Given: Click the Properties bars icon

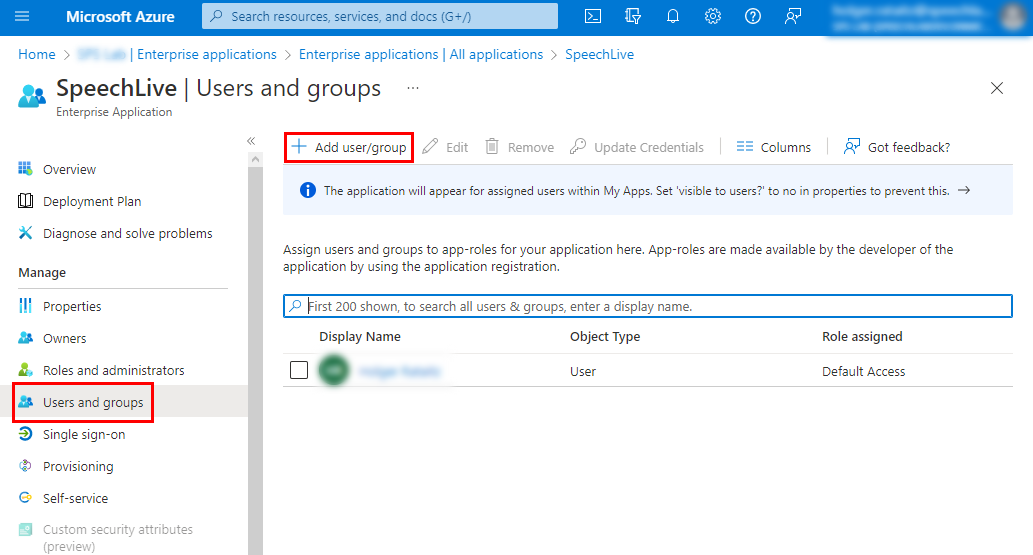Looking at the screenshot, I should pyautogui.click(x=26, y=306).
